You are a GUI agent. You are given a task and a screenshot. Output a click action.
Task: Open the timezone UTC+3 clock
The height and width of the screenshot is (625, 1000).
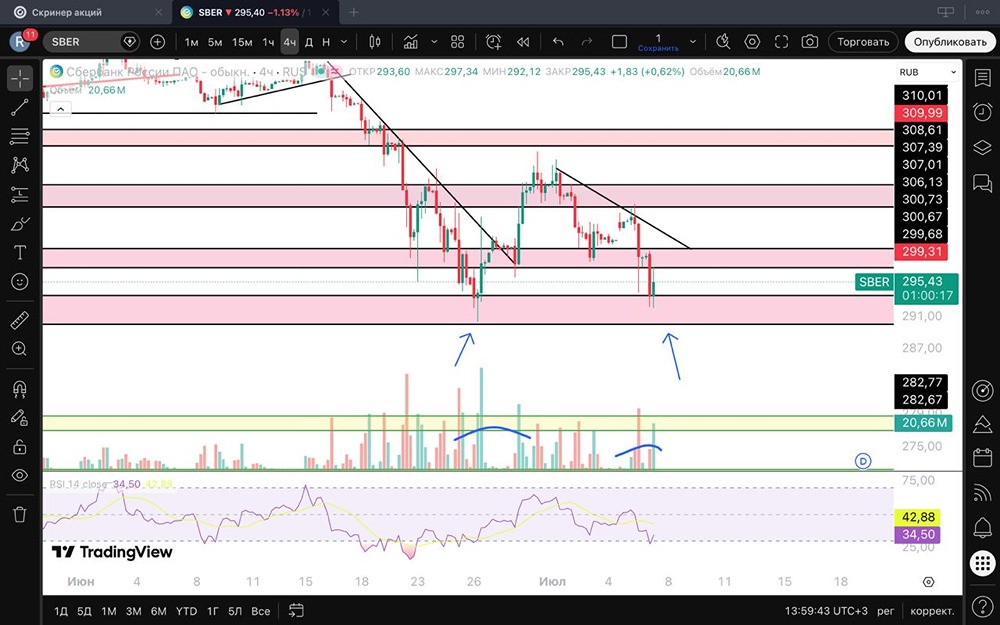(826, 611)
